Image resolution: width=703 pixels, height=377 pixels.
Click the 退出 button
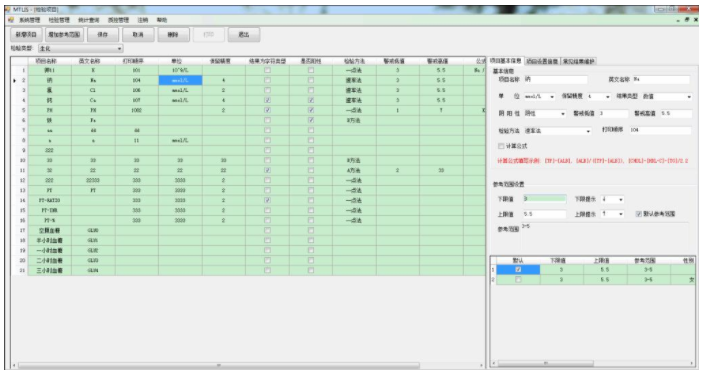point(243,35)
